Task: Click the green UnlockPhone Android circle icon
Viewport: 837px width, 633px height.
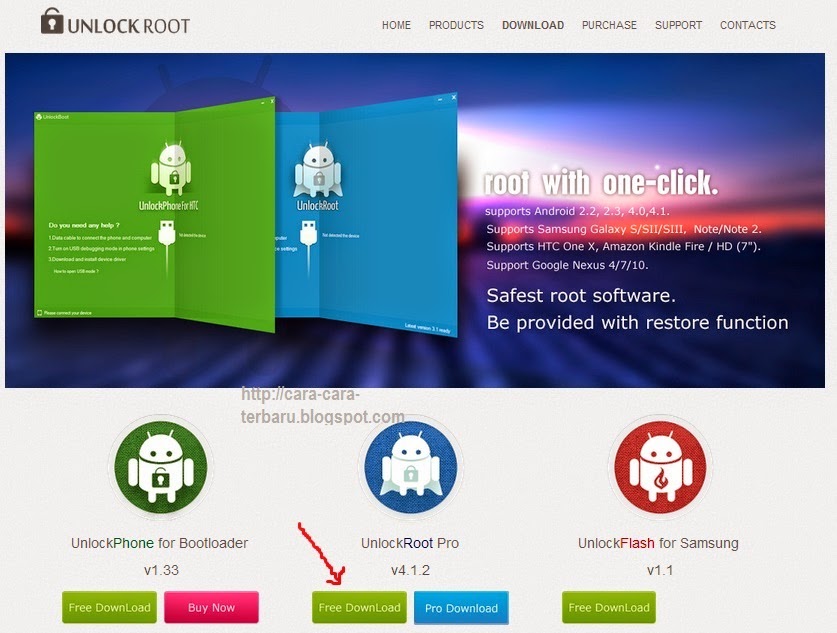Action: pos(161,468)
